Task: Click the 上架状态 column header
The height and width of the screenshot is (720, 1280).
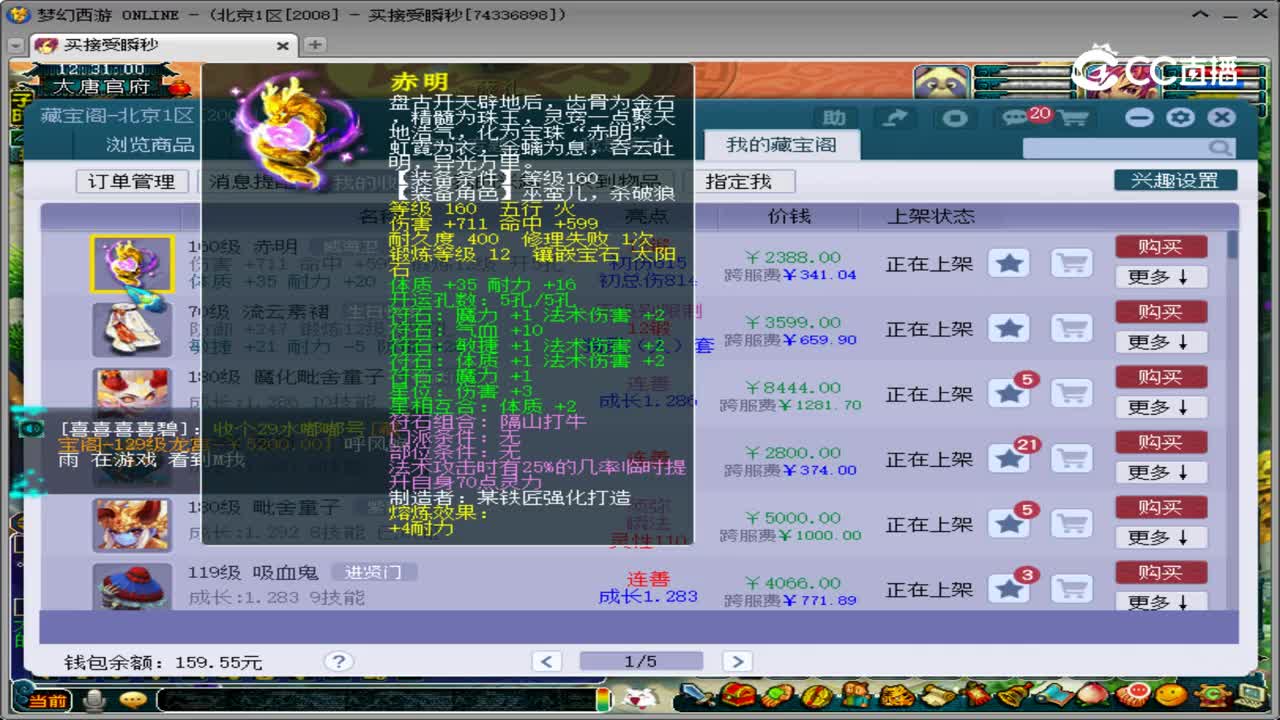Action: click(931, 216)
